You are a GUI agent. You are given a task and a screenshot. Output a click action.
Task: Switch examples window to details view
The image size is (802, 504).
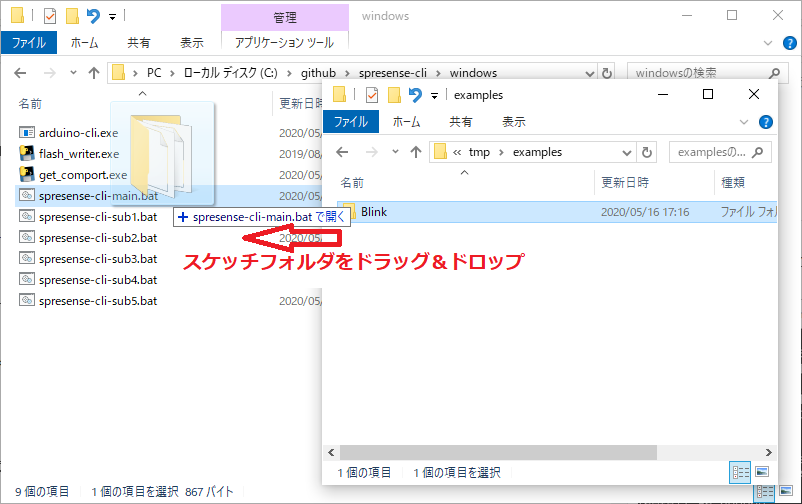(740, 472)
